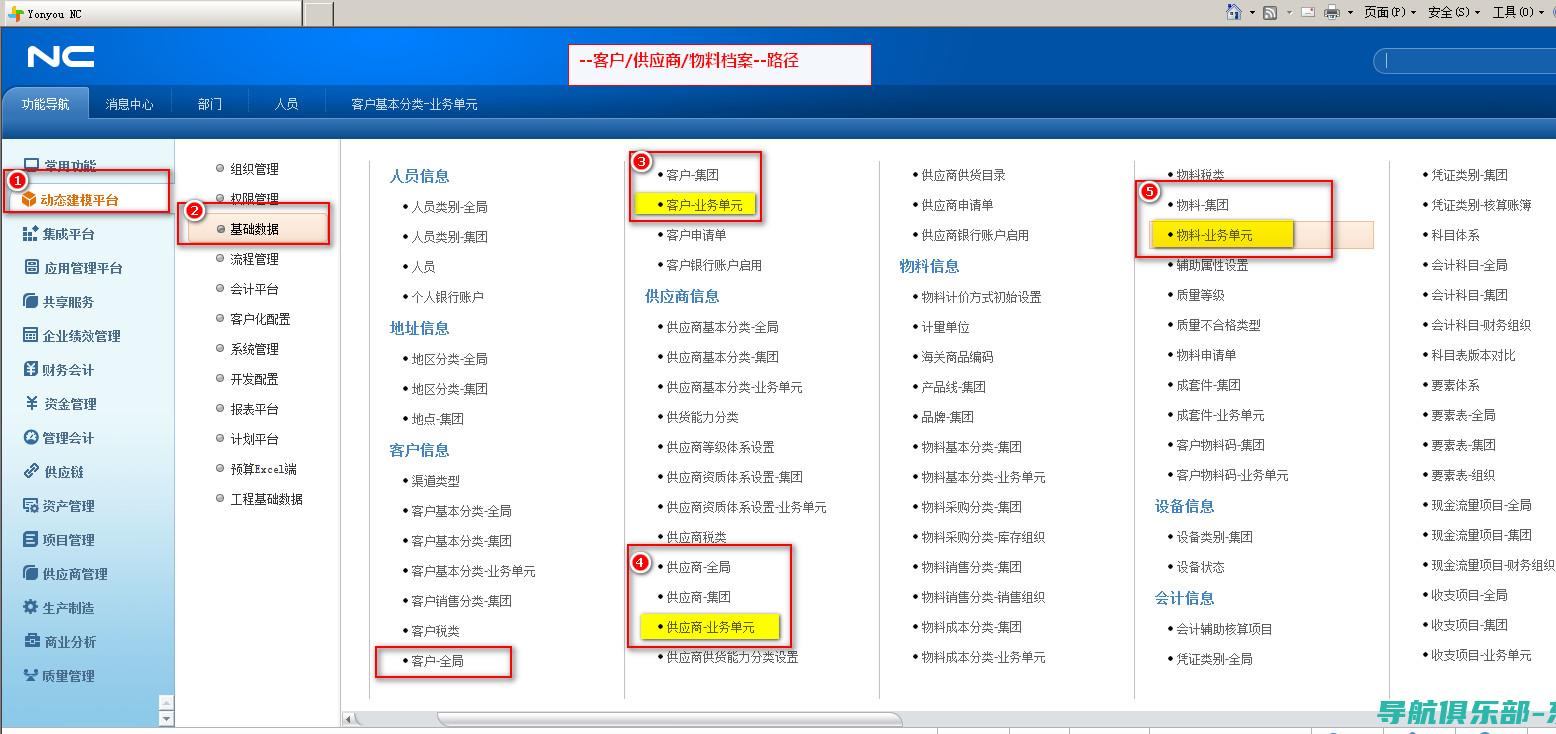Open the 物料-业务单元 link
Image resolution: width=1556 pixels, height=734 pixels.
[x=1214, y=235]
